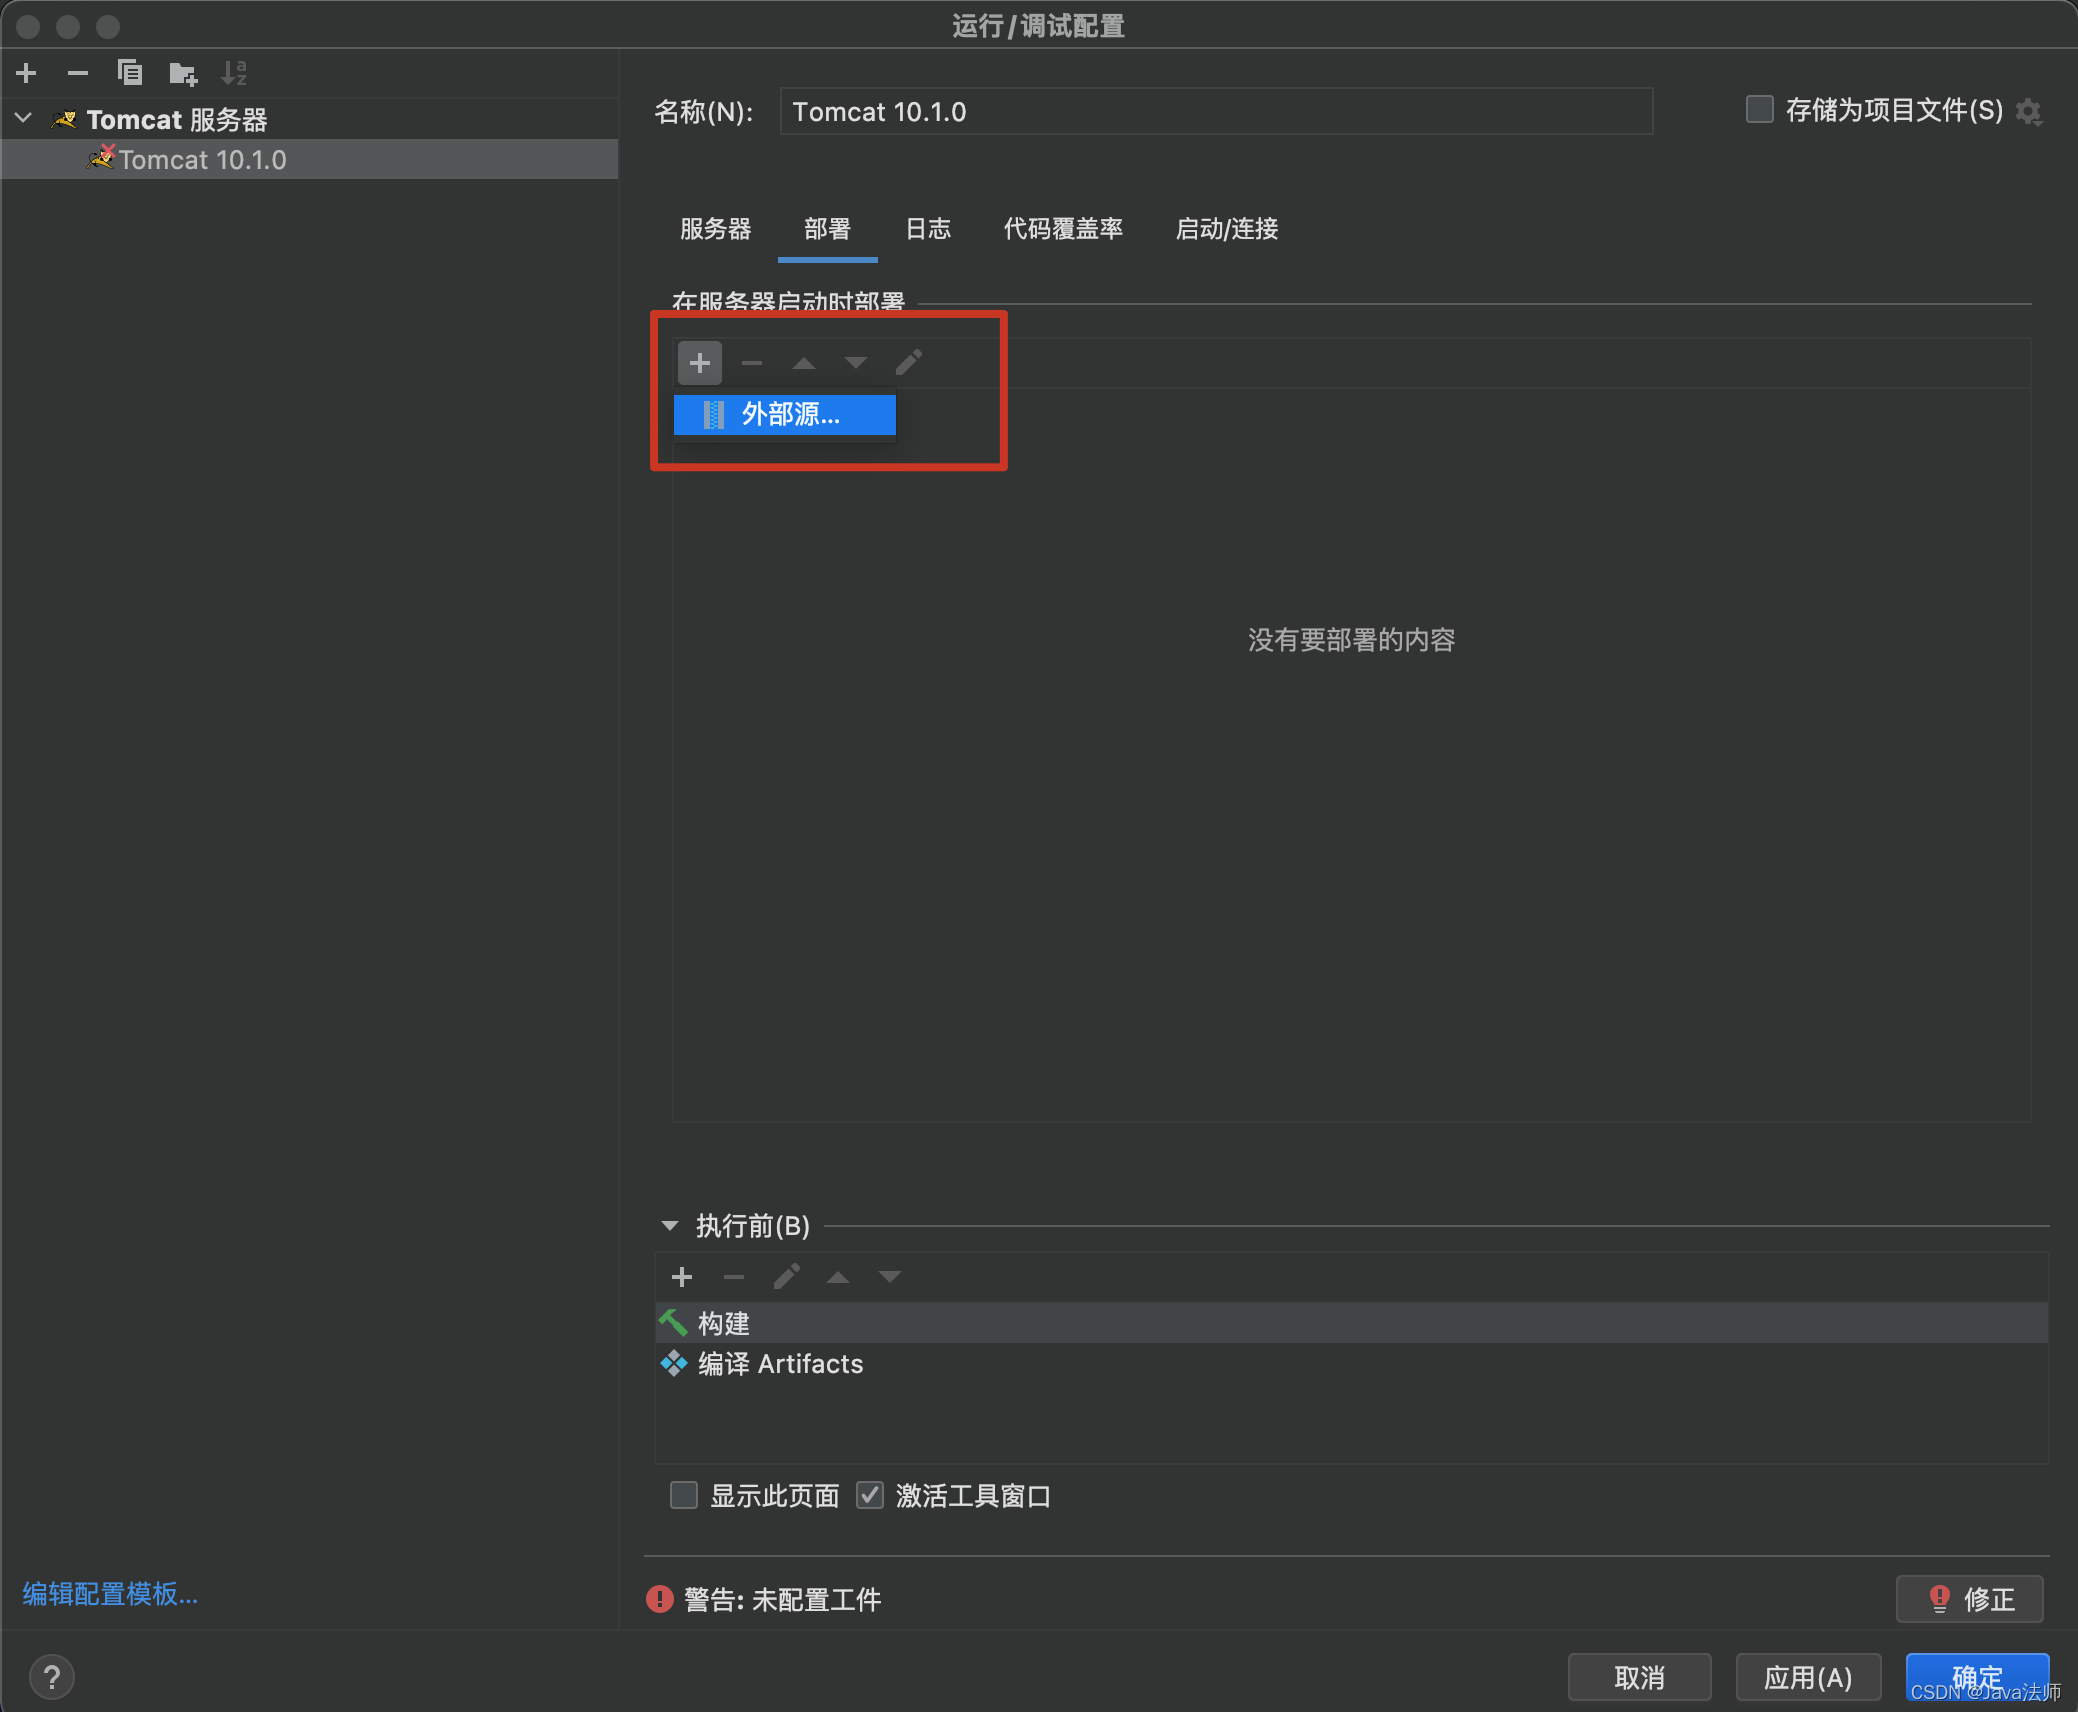2078x1712 pixels.
Task: Collapse the 执行前(B) section
Action: point(669,1226)
